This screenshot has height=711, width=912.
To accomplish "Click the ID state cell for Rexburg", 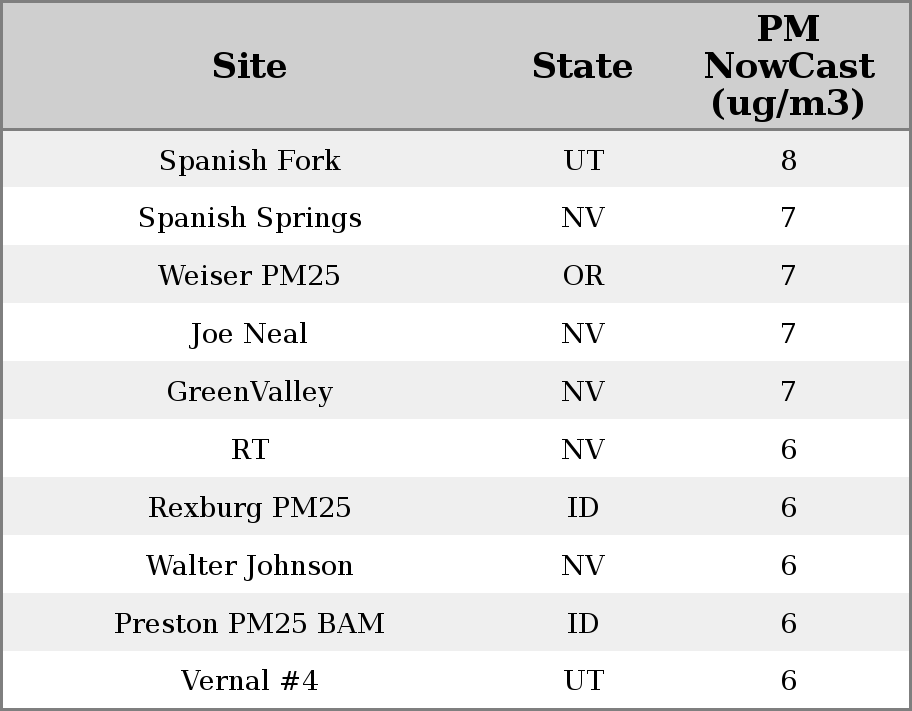I will click(583, 508).
